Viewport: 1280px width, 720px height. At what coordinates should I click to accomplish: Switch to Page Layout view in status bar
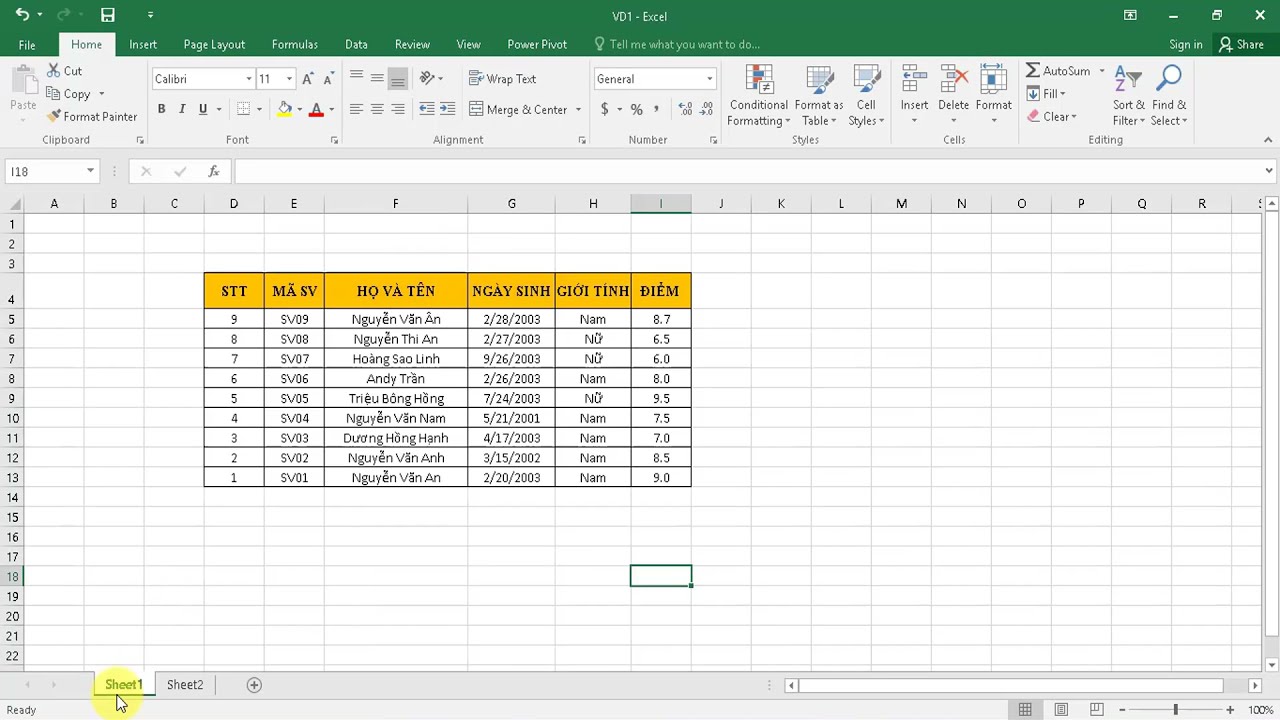[x=1061, y=710]
